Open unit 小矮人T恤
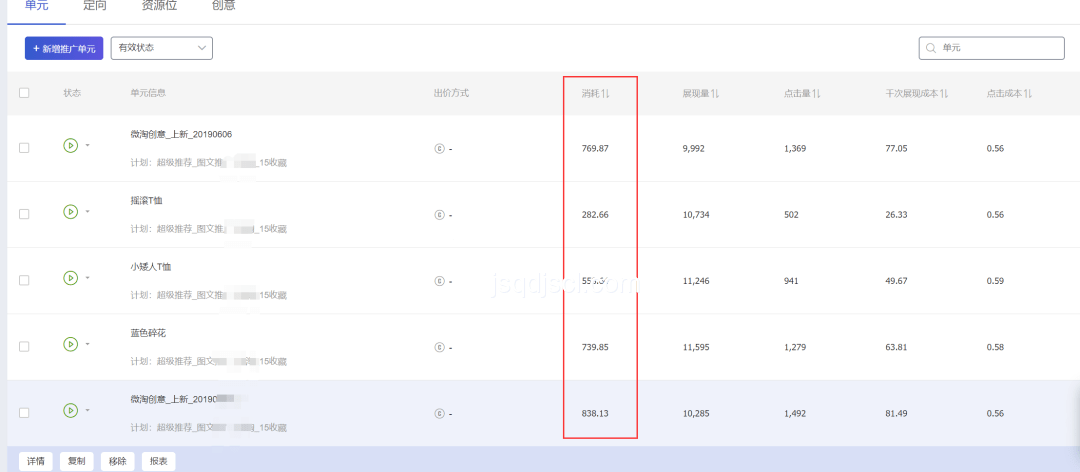This screenshot has height=472, width=1080. (x=150, y=267)
